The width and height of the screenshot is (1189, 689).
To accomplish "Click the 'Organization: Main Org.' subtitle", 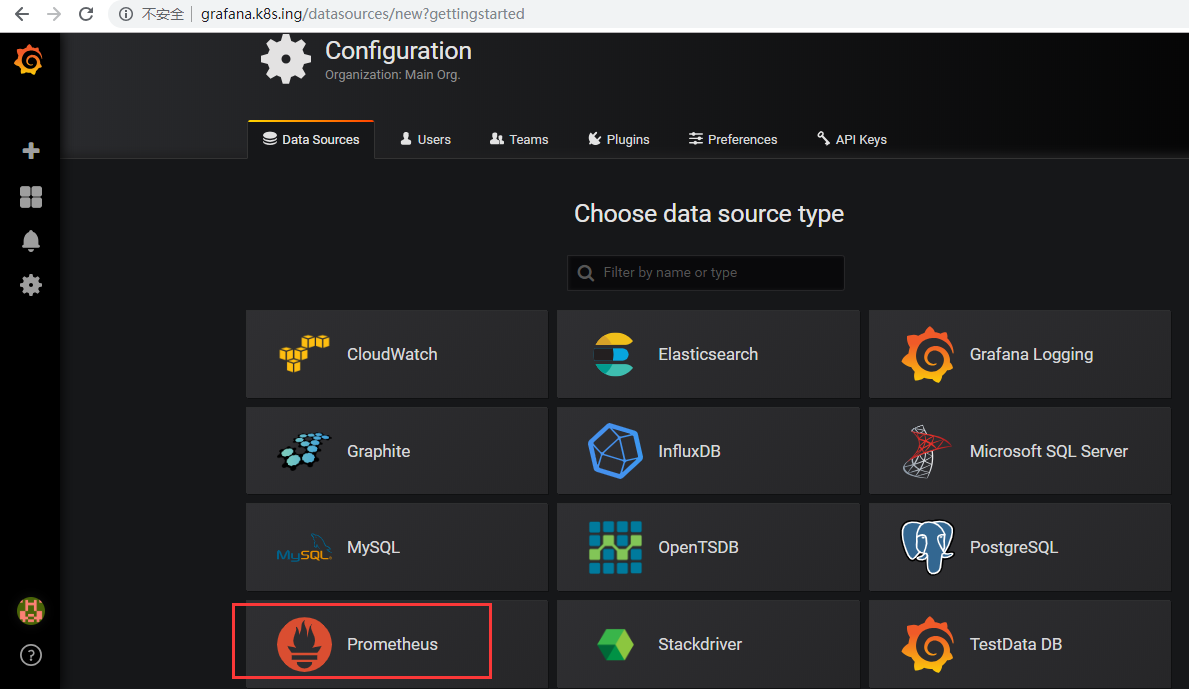I will coord(393,74).
